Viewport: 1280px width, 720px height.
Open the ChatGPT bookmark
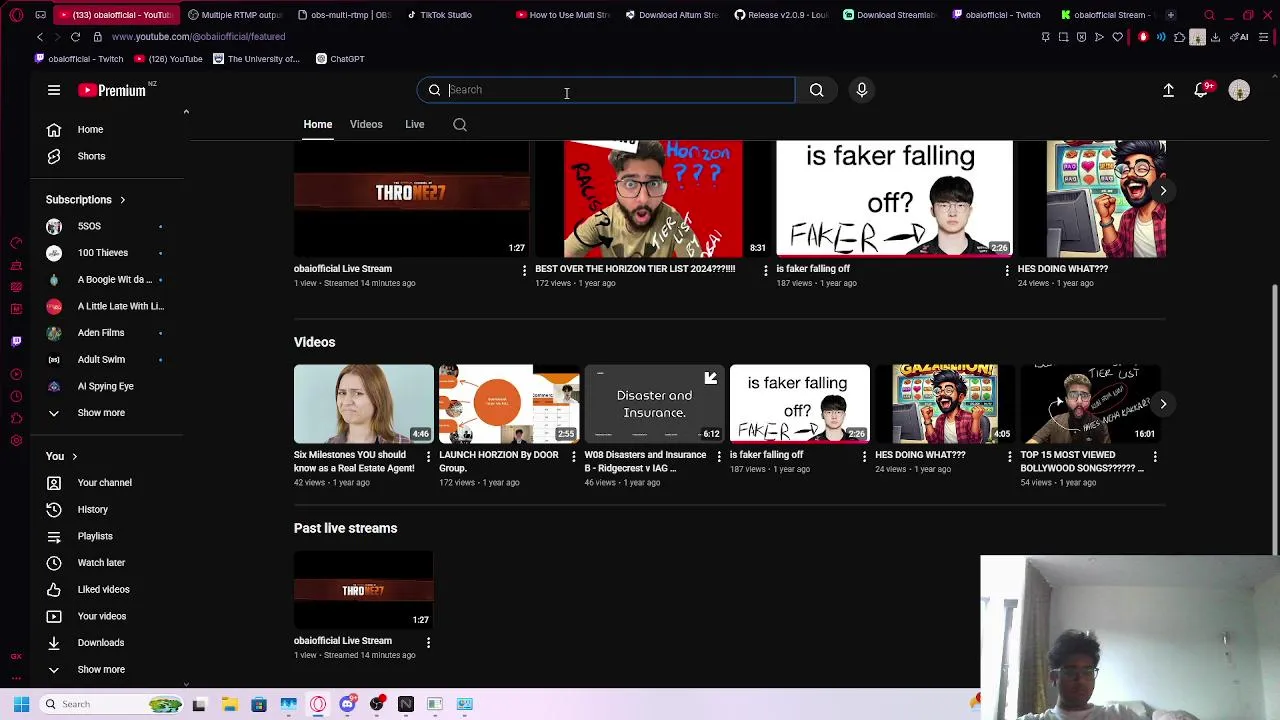point(340,59)
